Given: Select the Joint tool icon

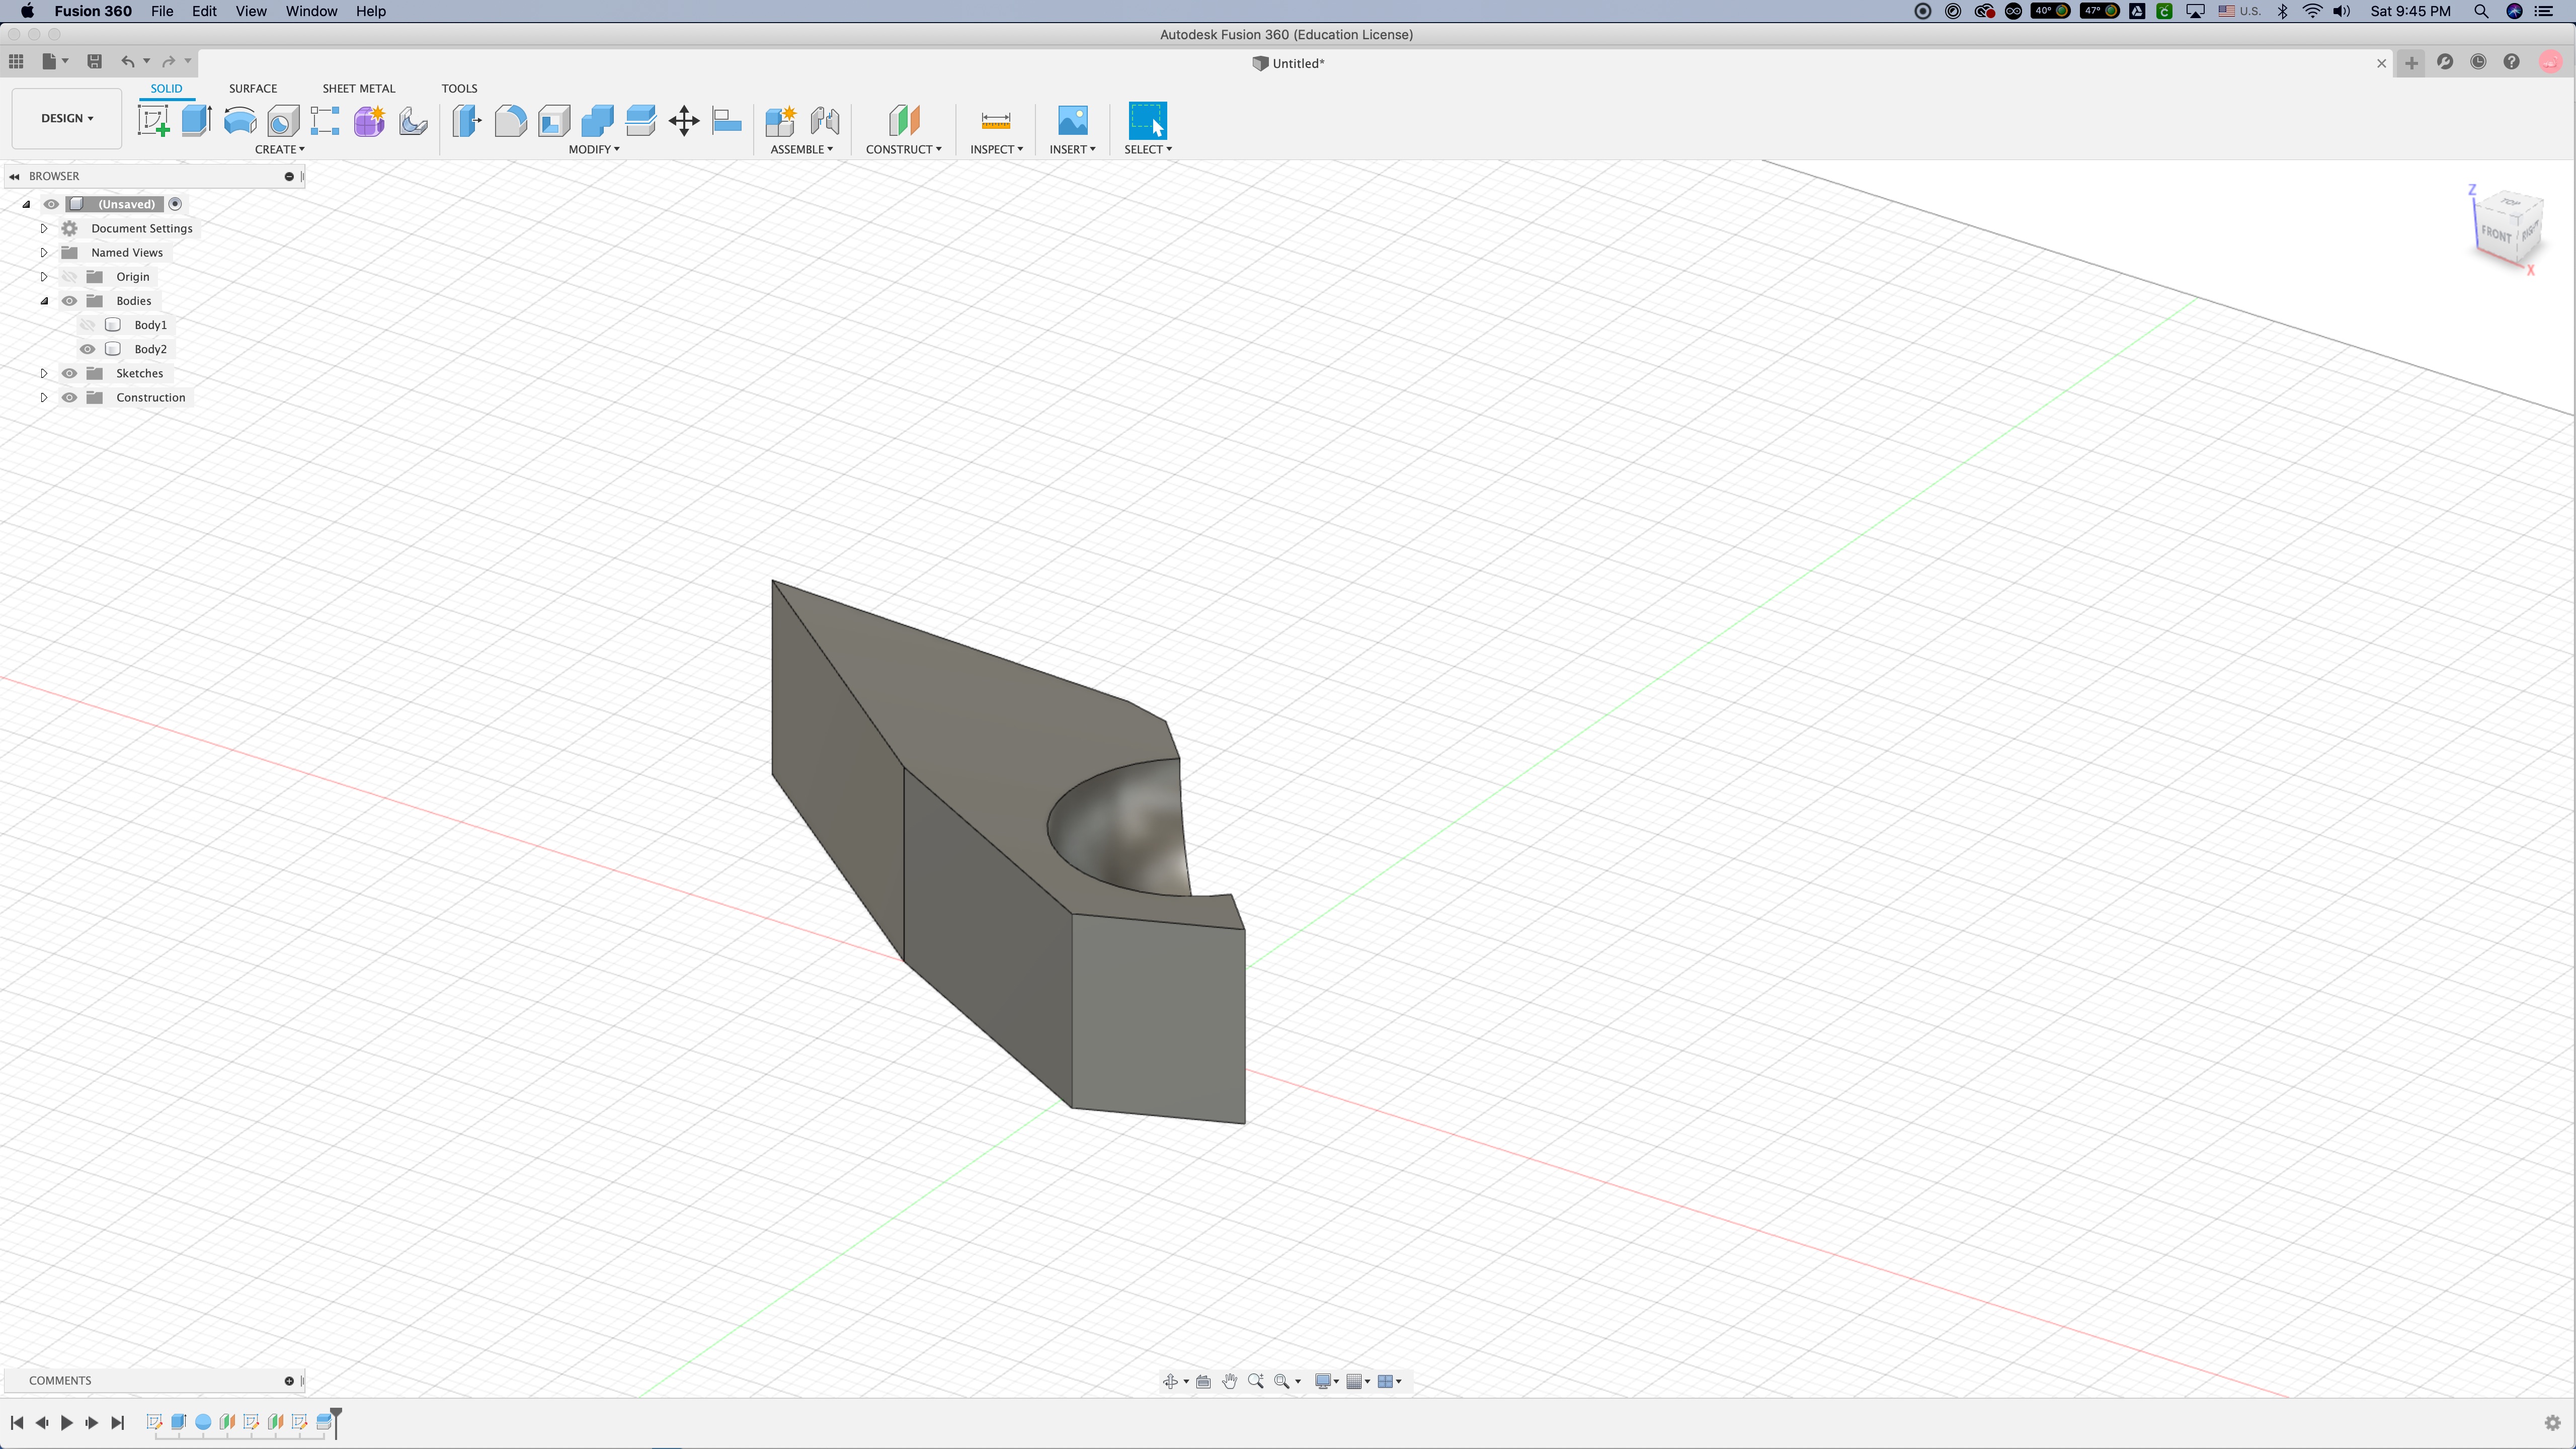Looking at the screenshot, I should 824,121.
